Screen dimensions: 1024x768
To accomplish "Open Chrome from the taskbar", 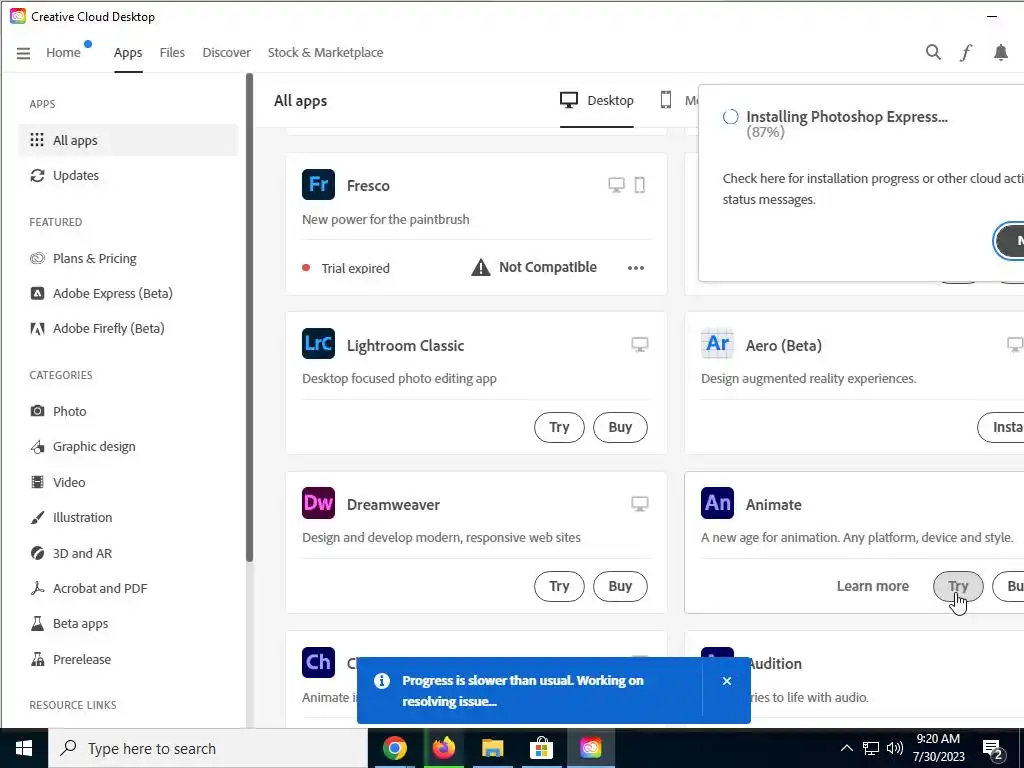I will [394, 748].
